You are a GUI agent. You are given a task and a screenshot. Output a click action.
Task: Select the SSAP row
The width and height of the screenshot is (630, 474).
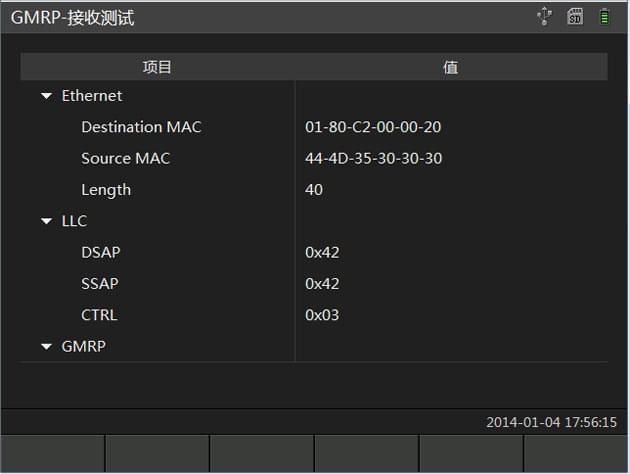(x=314, y=284)
